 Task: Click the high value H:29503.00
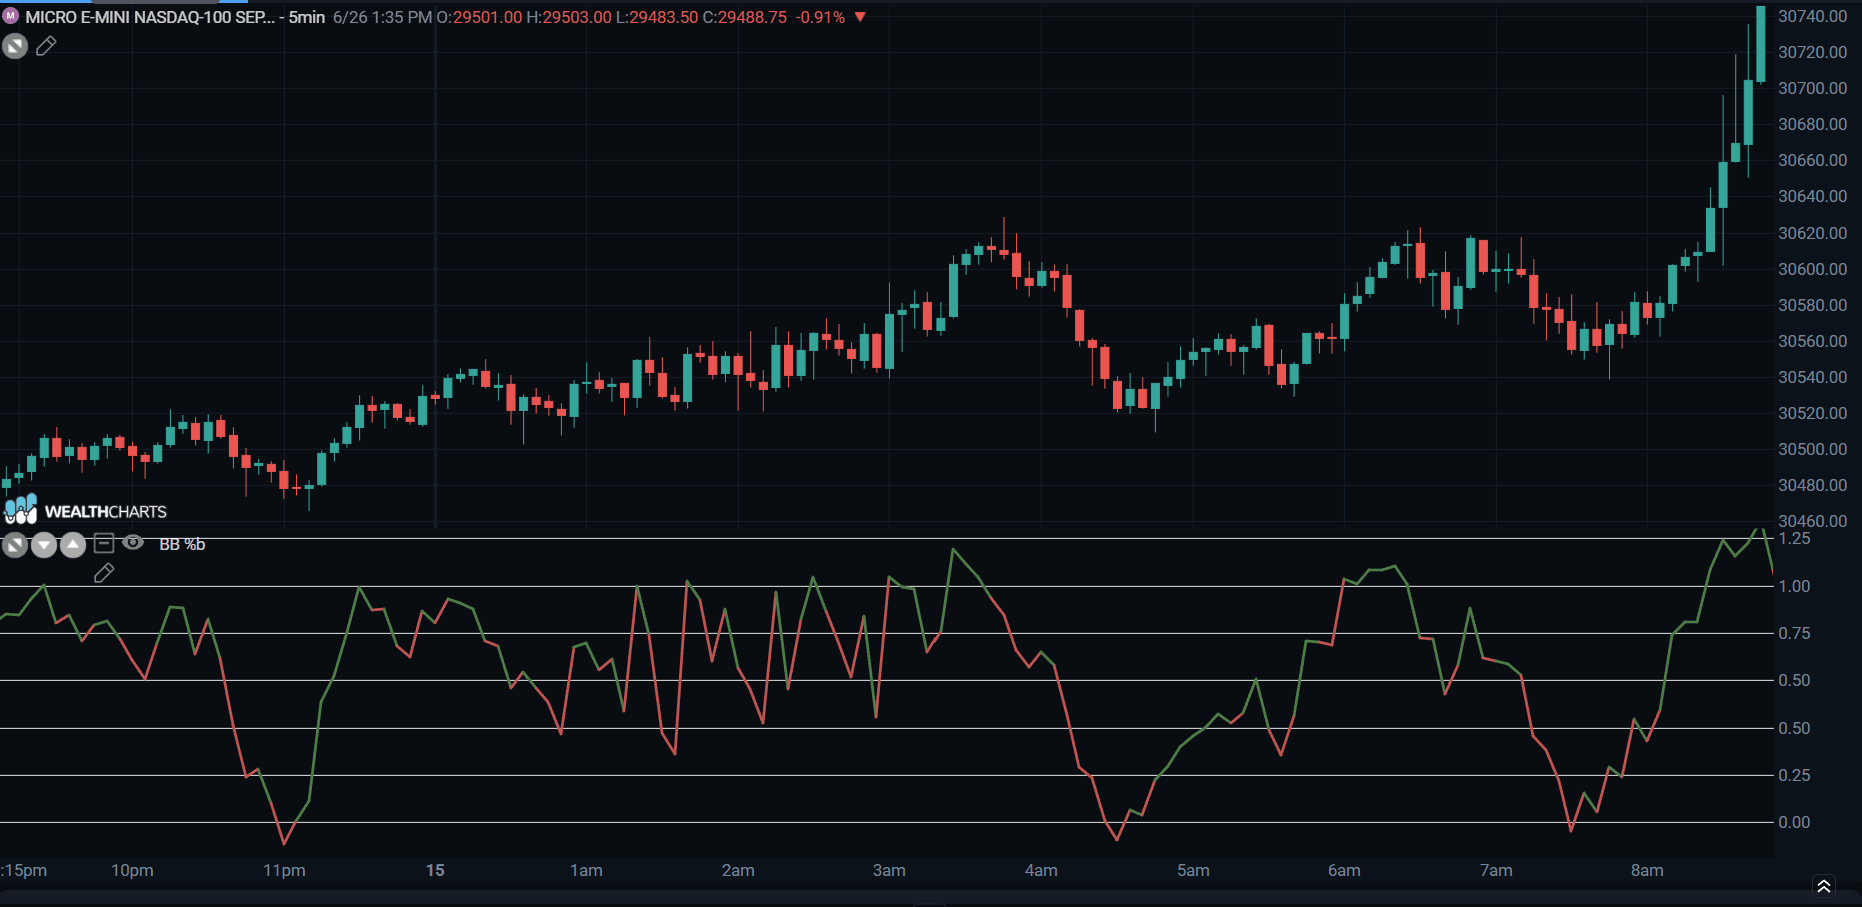point(569,17)
